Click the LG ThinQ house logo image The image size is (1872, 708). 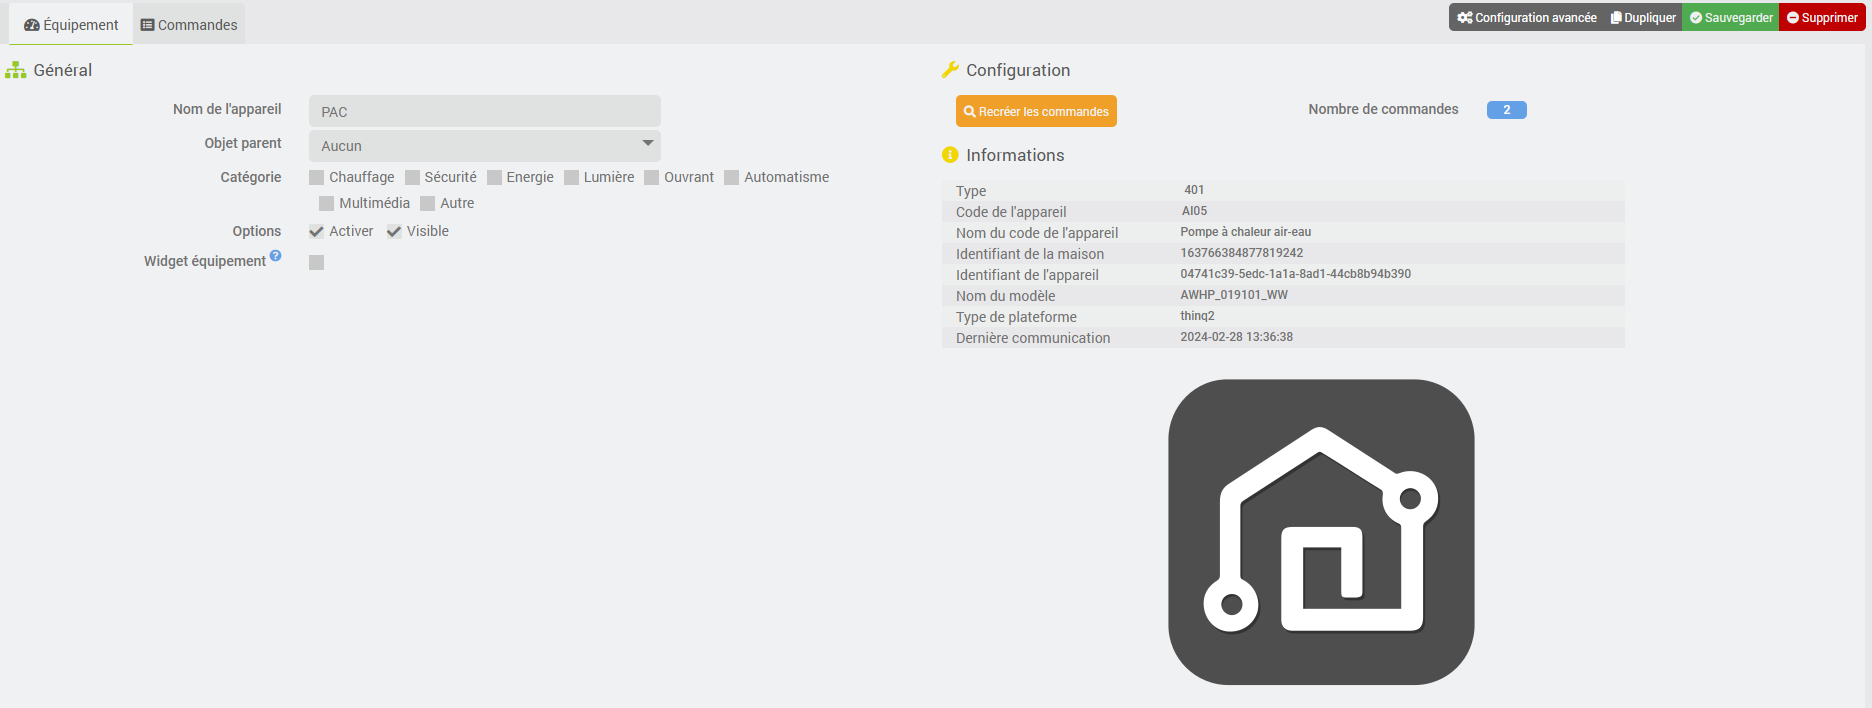click(x=1321, y=532)
